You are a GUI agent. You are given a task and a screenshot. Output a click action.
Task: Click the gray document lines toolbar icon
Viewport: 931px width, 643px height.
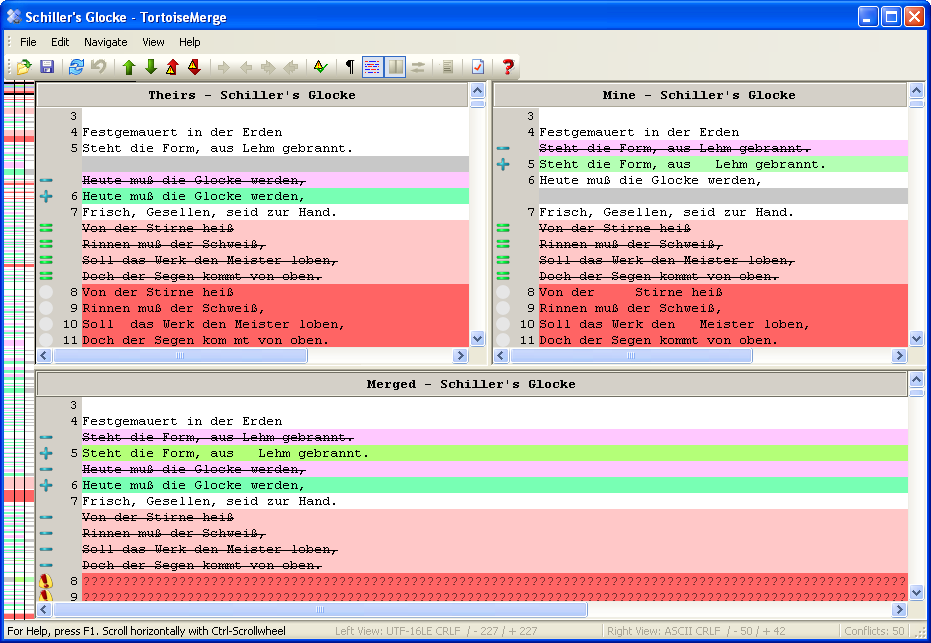coord(448,67)
